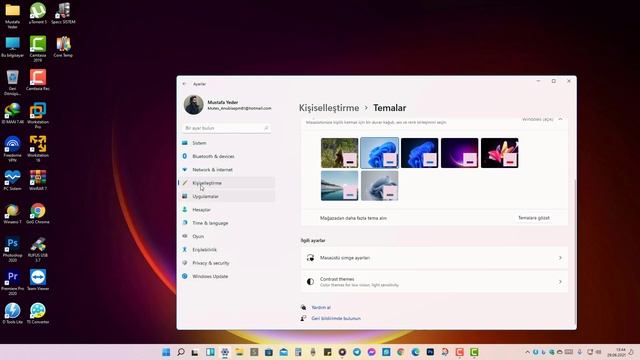Click the Windows Start button on taskbar

pyautogui.click(x=166, y=352)
